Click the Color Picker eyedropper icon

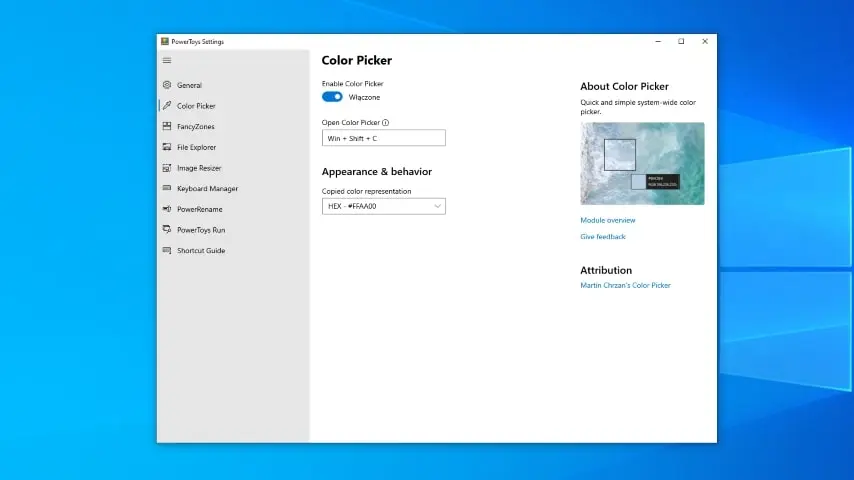[167, 106]
